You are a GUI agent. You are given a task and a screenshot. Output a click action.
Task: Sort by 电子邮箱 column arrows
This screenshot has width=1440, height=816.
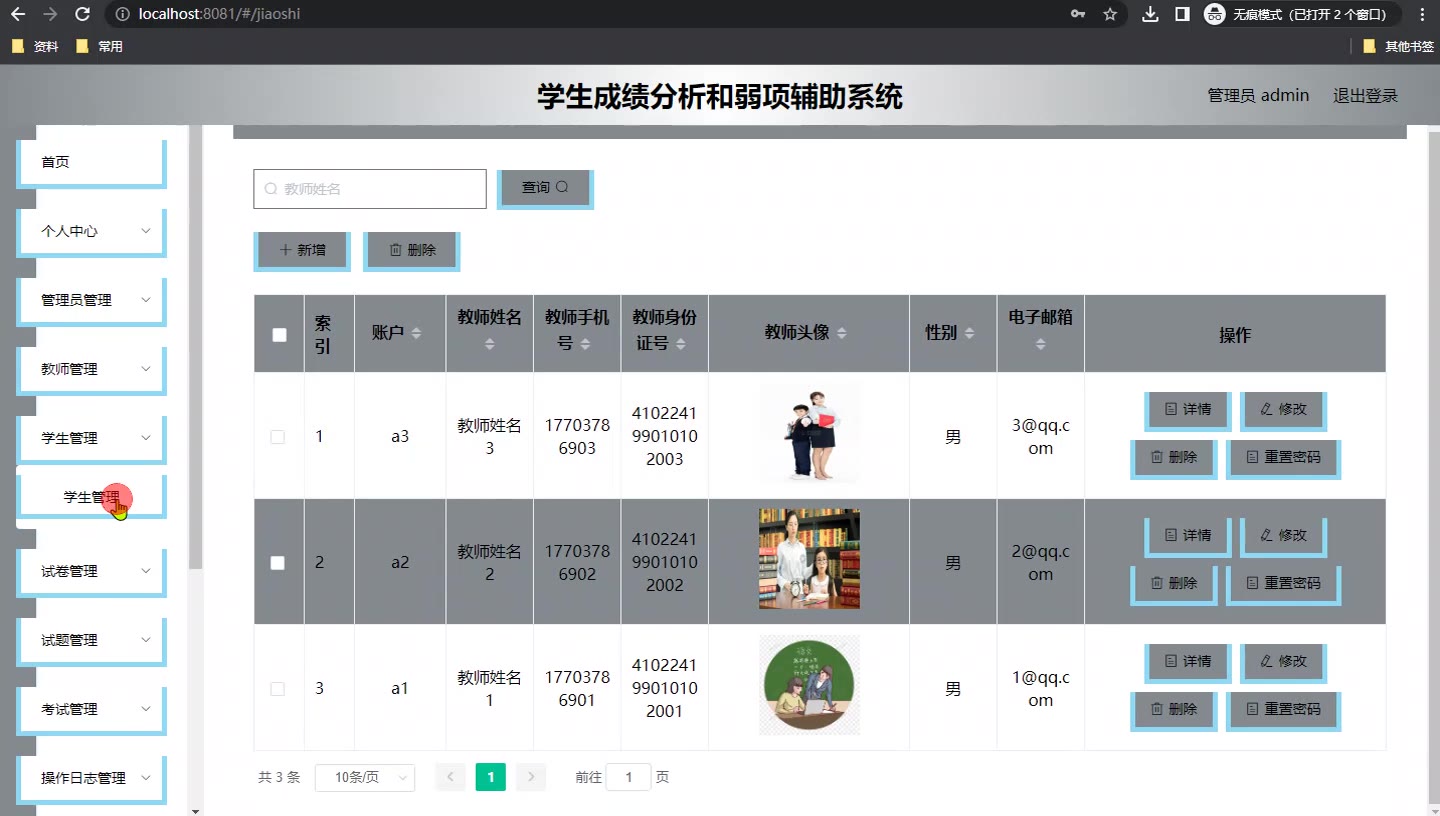tap(1041, 344)
